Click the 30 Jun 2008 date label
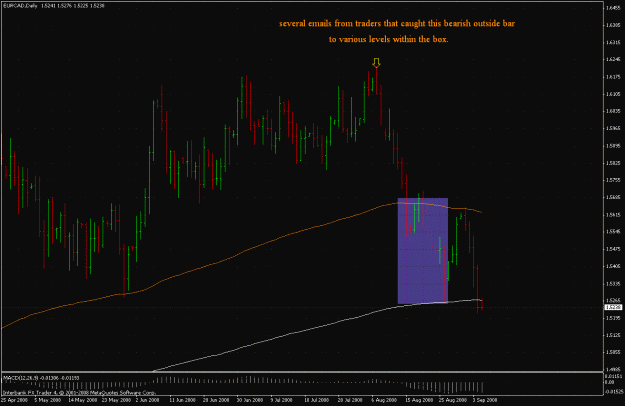 coord(250,400)
